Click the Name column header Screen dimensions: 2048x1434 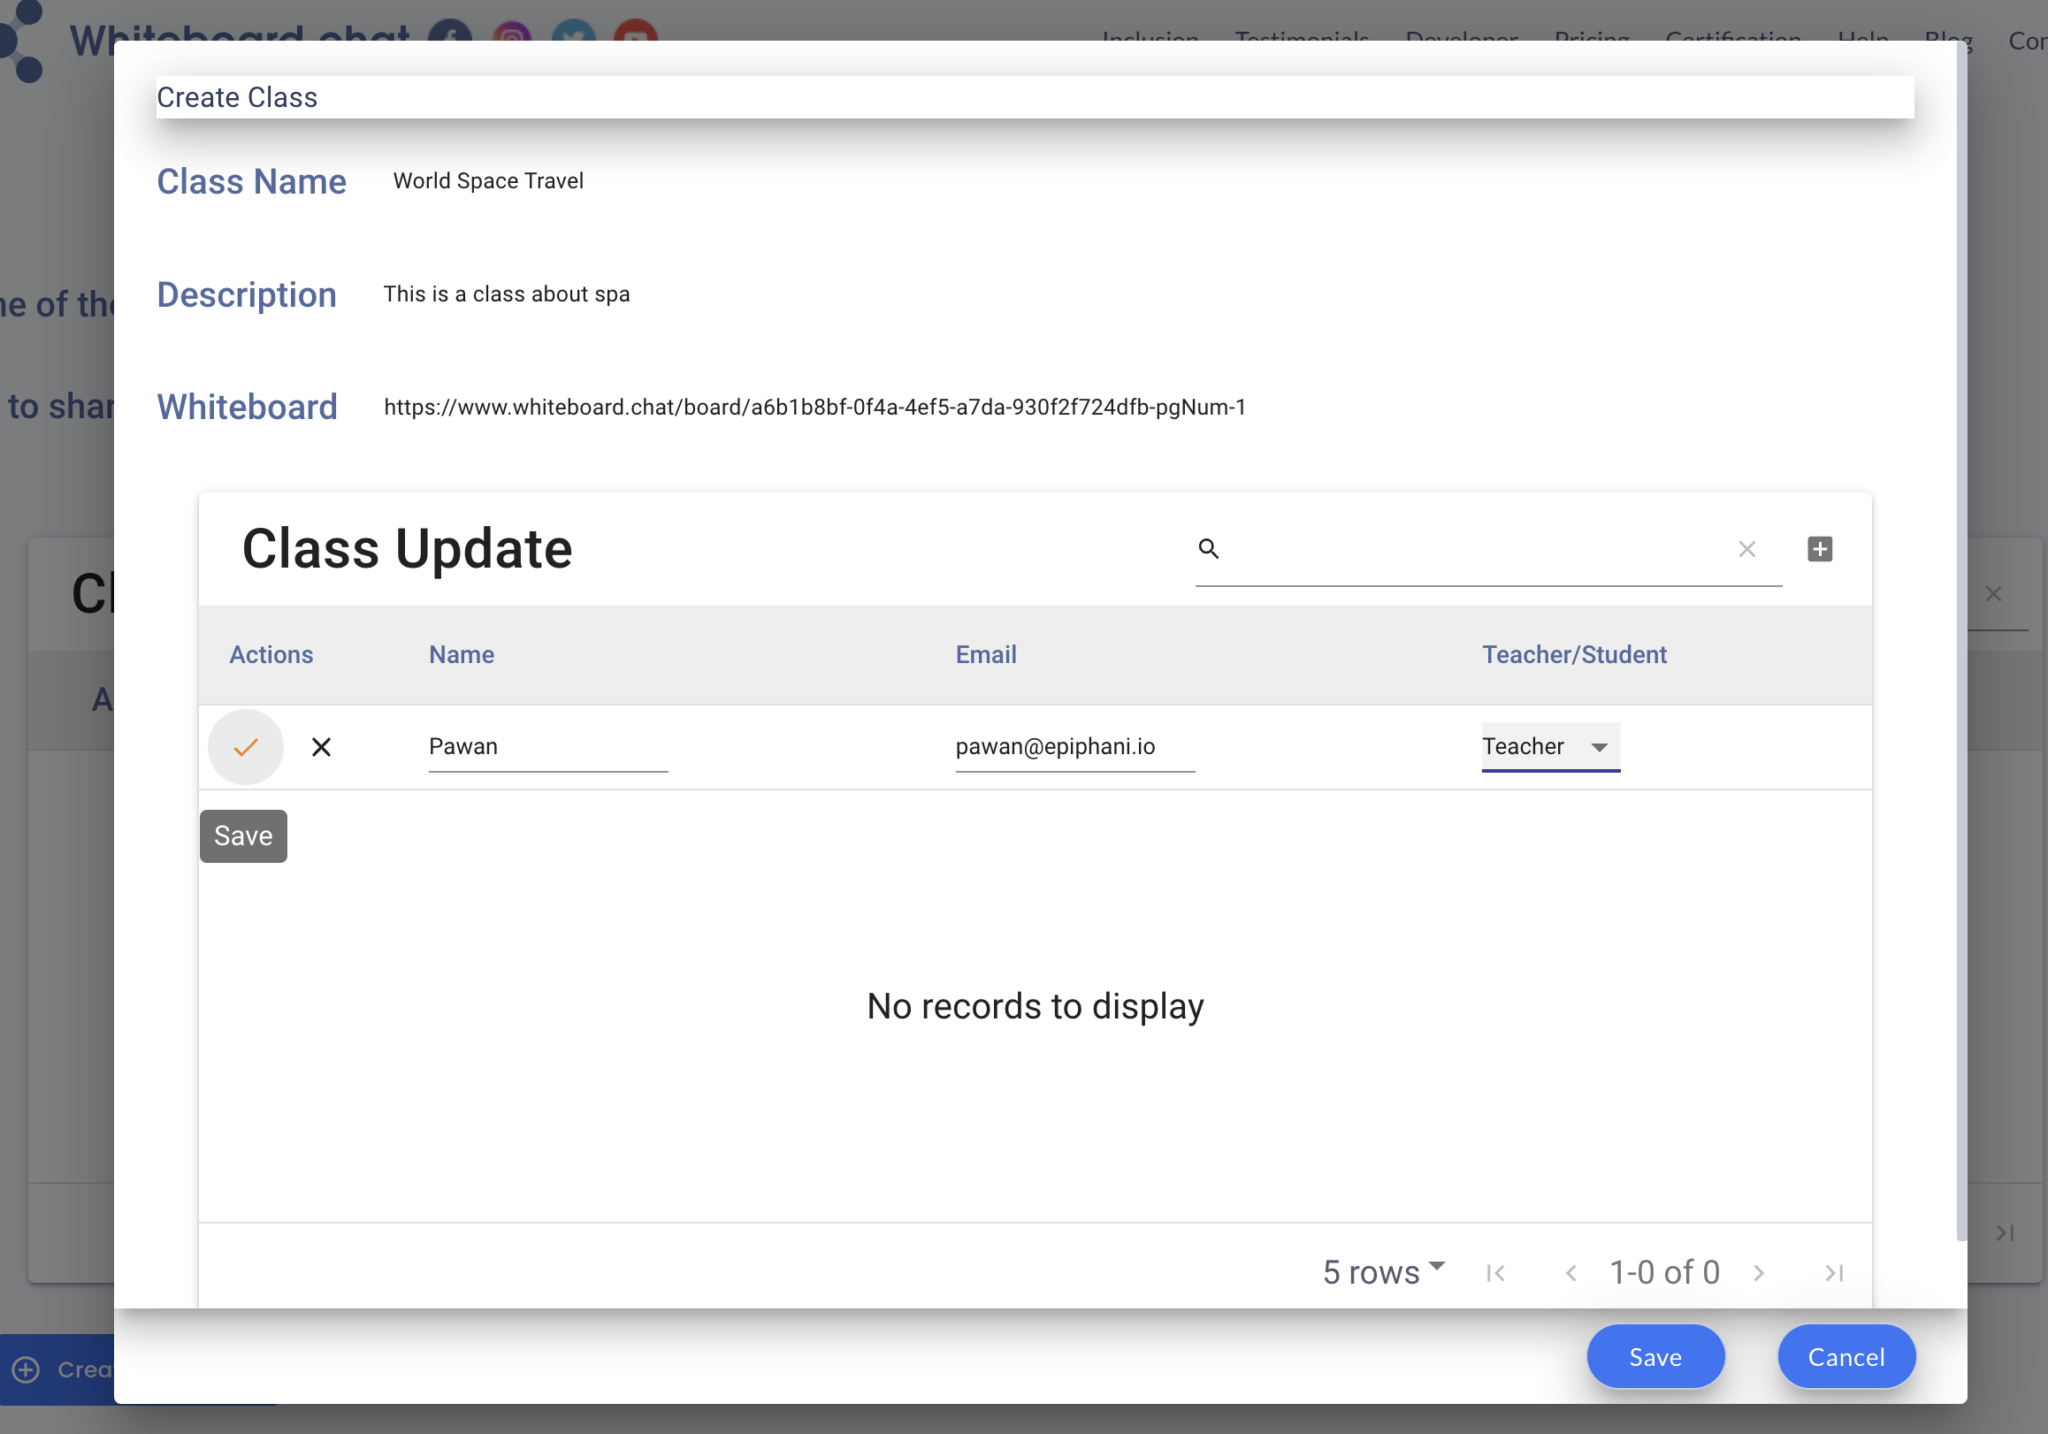[x=461, y=655]
